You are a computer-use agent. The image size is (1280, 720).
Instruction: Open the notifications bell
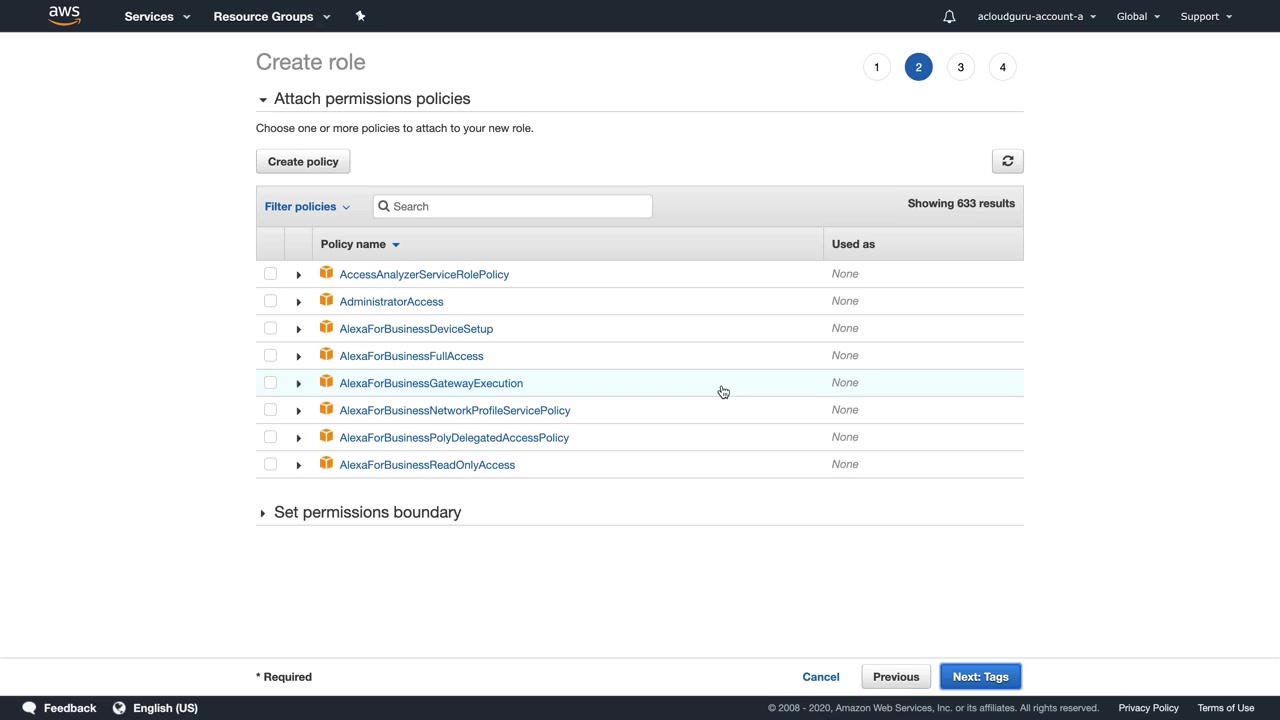pyautogui.click(x=949, y=16)
